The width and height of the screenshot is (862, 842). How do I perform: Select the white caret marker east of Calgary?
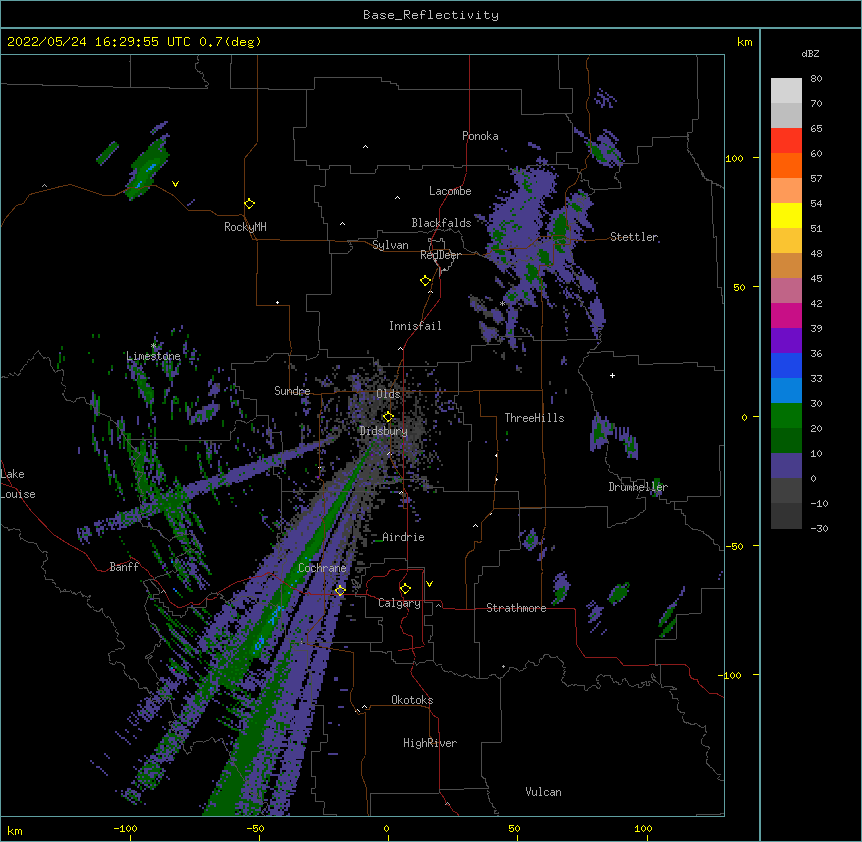(x=438, y=605)
